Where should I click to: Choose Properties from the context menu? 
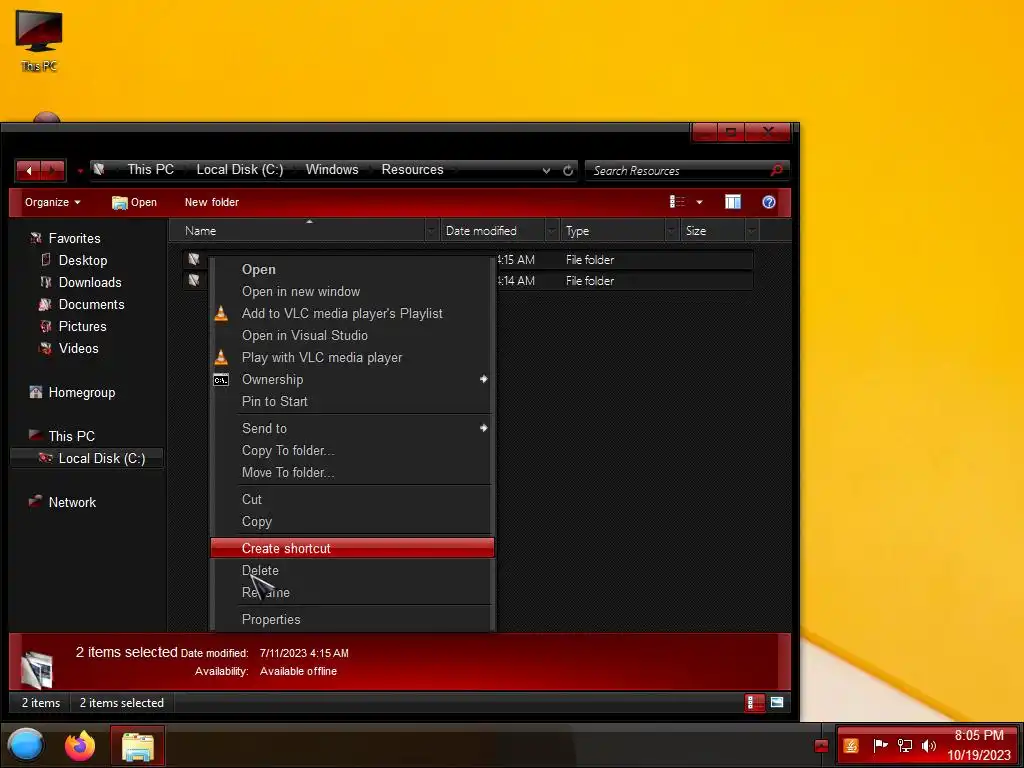(x=352, y=619)
